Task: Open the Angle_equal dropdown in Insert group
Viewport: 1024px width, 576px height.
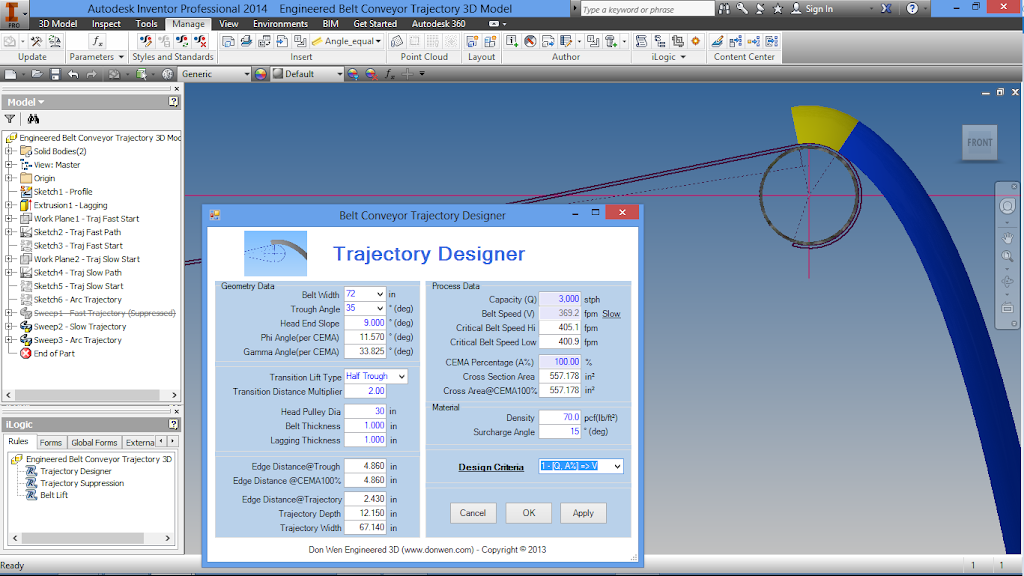Action: coord(377,41)
